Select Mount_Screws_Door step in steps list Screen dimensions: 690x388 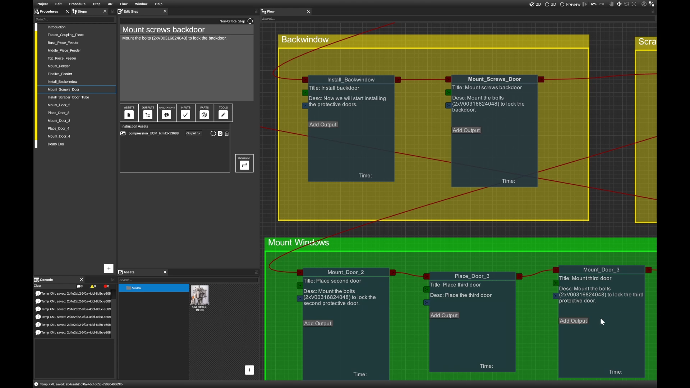[x=76, y=89]
